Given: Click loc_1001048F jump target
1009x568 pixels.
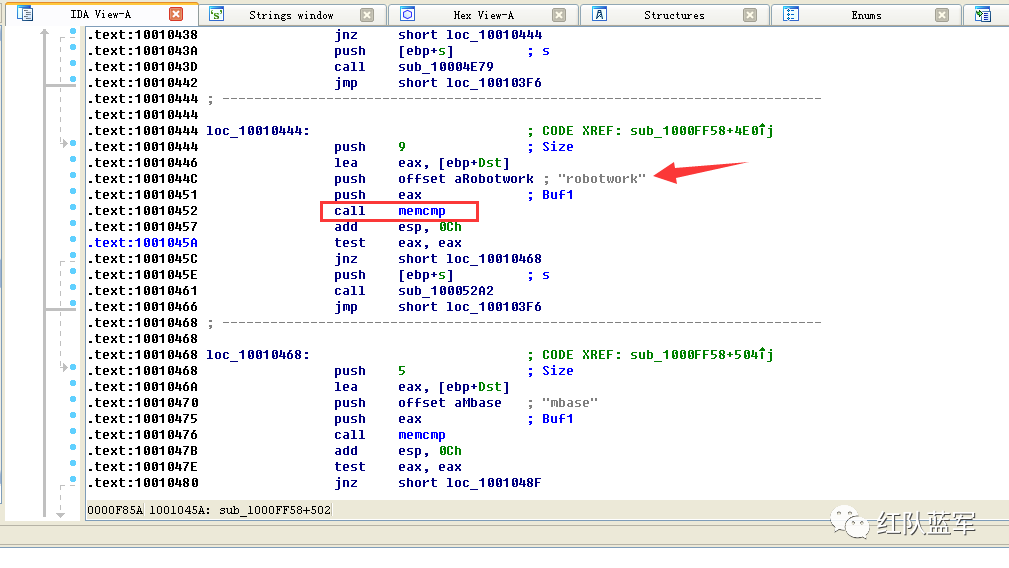Looking at the screenshot, I should tap(494, 483).
